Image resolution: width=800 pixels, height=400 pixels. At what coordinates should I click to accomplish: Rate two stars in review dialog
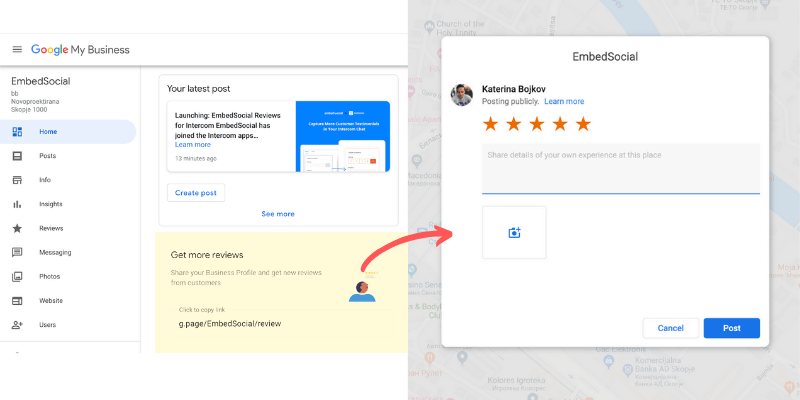[x=514, y=123]
